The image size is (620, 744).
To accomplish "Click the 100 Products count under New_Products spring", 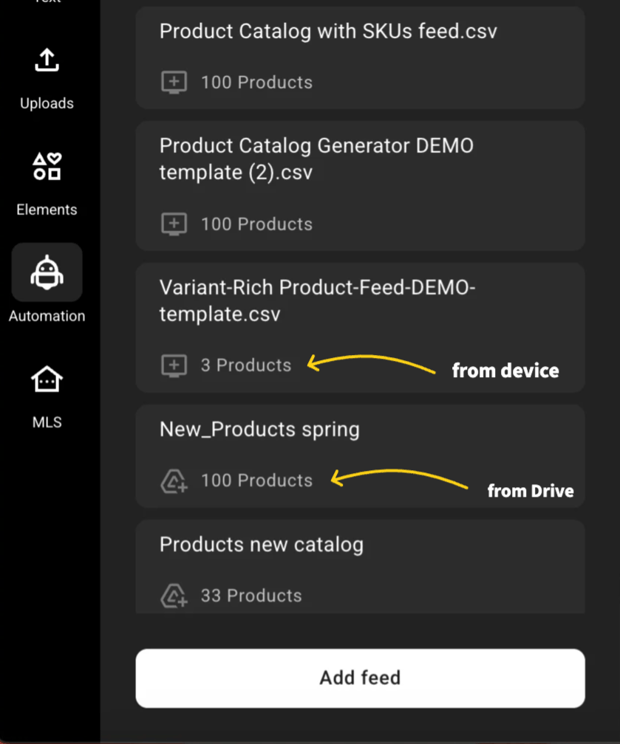I will (x=256, y=481).
